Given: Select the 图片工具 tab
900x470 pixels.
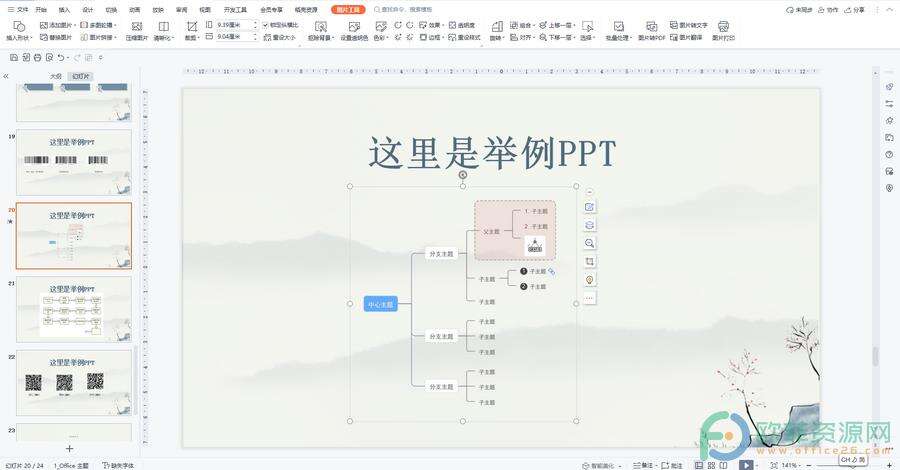Looking at the screenshot, I should [x=348, y=10].
